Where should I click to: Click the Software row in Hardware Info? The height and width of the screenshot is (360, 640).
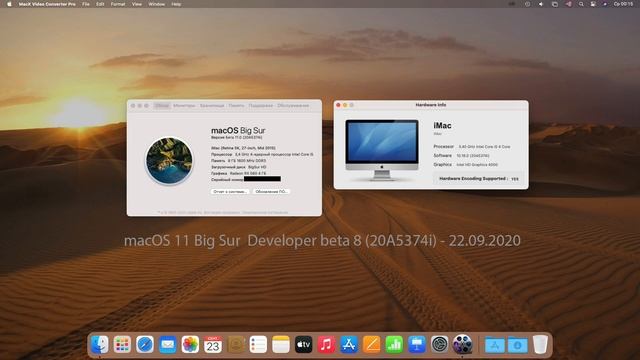coord(461,156)
